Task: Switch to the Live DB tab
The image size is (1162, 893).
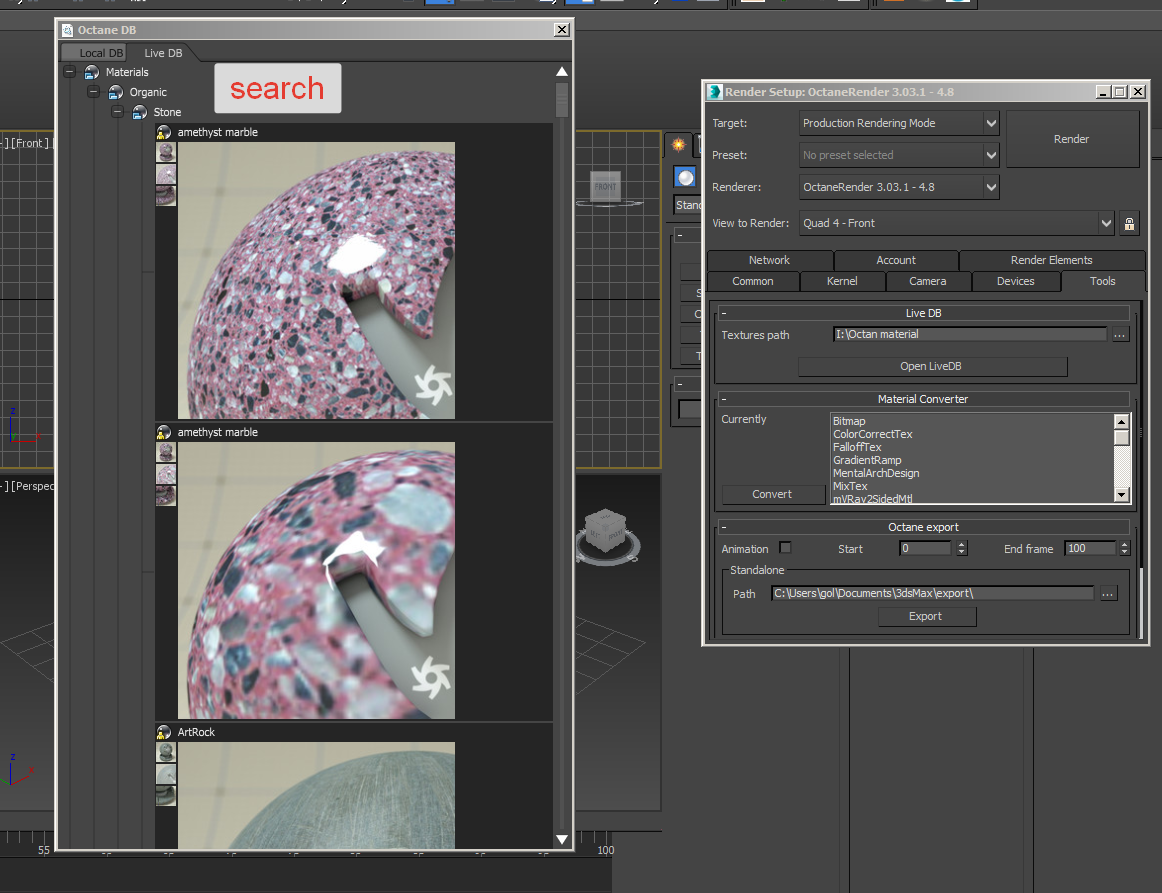Action: [163, 53]
